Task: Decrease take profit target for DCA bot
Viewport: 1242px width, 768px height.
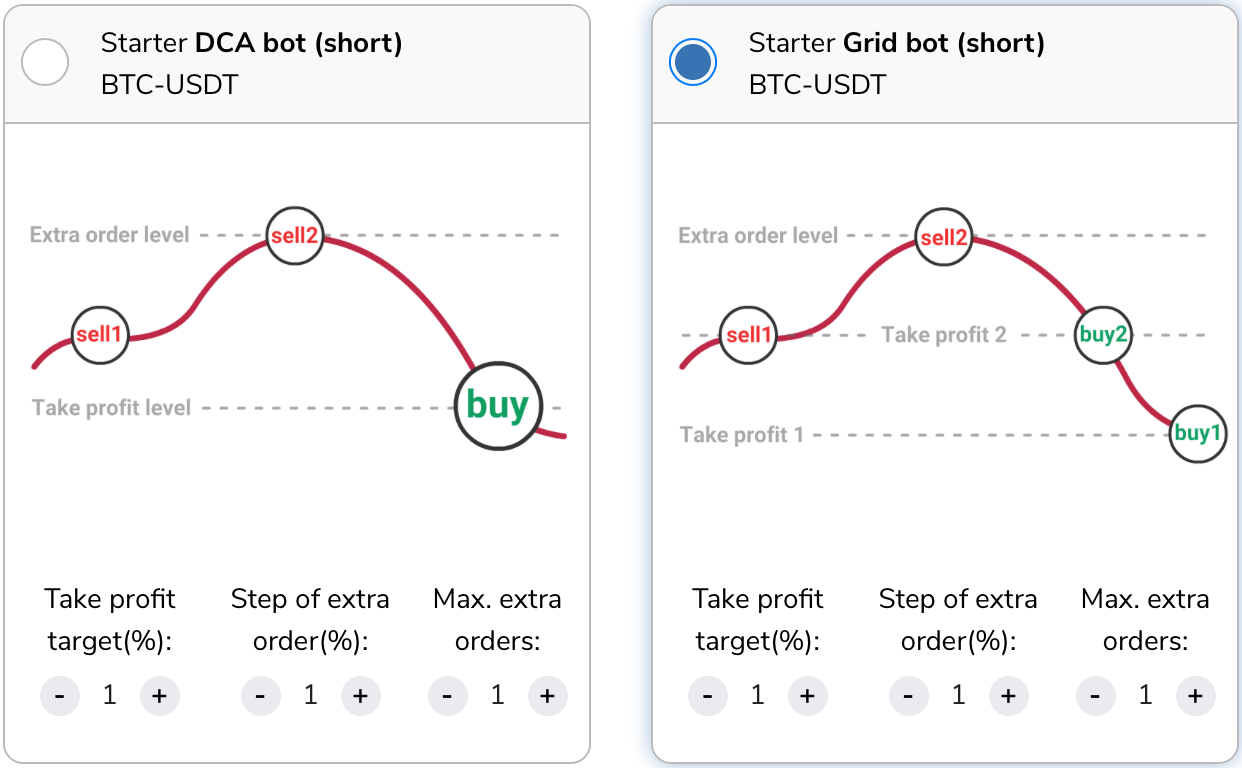Action: (60, 696)
